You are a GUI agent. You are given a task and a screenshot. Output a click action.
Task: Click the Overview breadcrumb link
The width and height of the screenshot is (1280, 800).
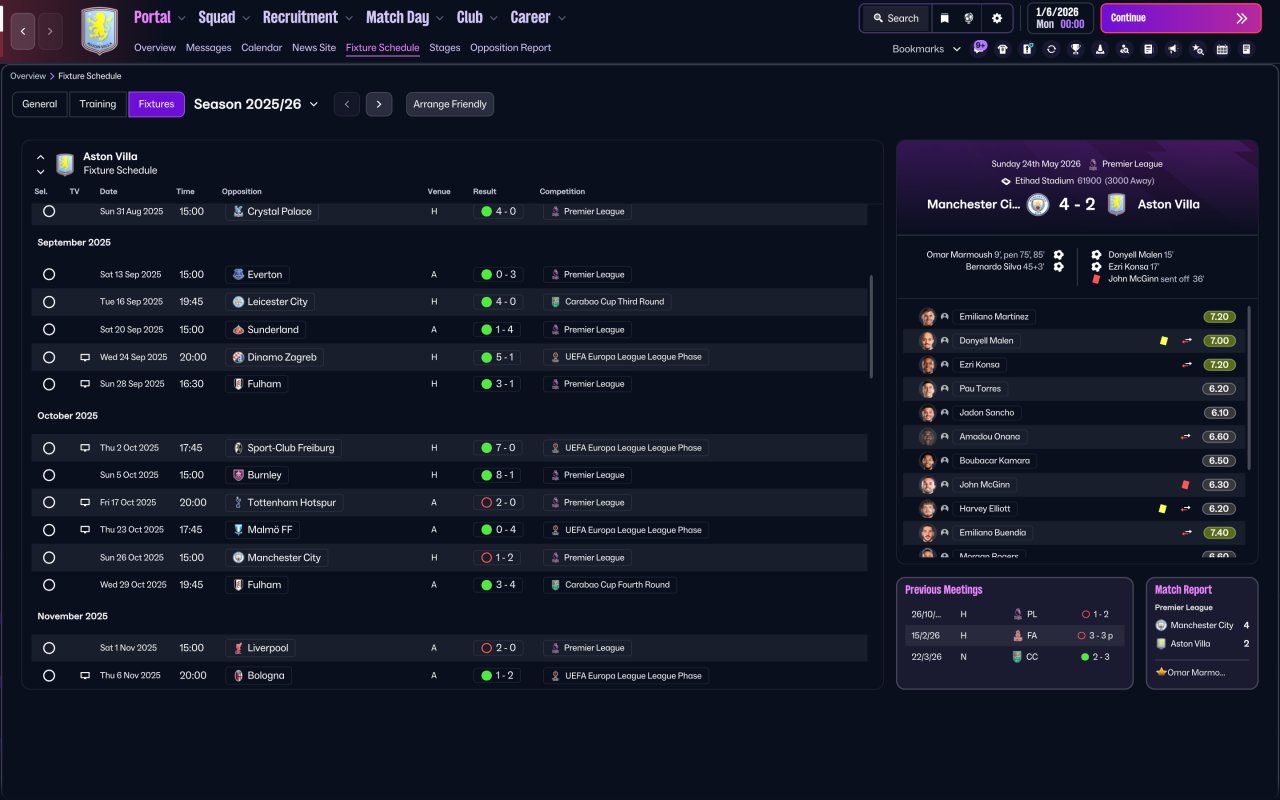28,76
